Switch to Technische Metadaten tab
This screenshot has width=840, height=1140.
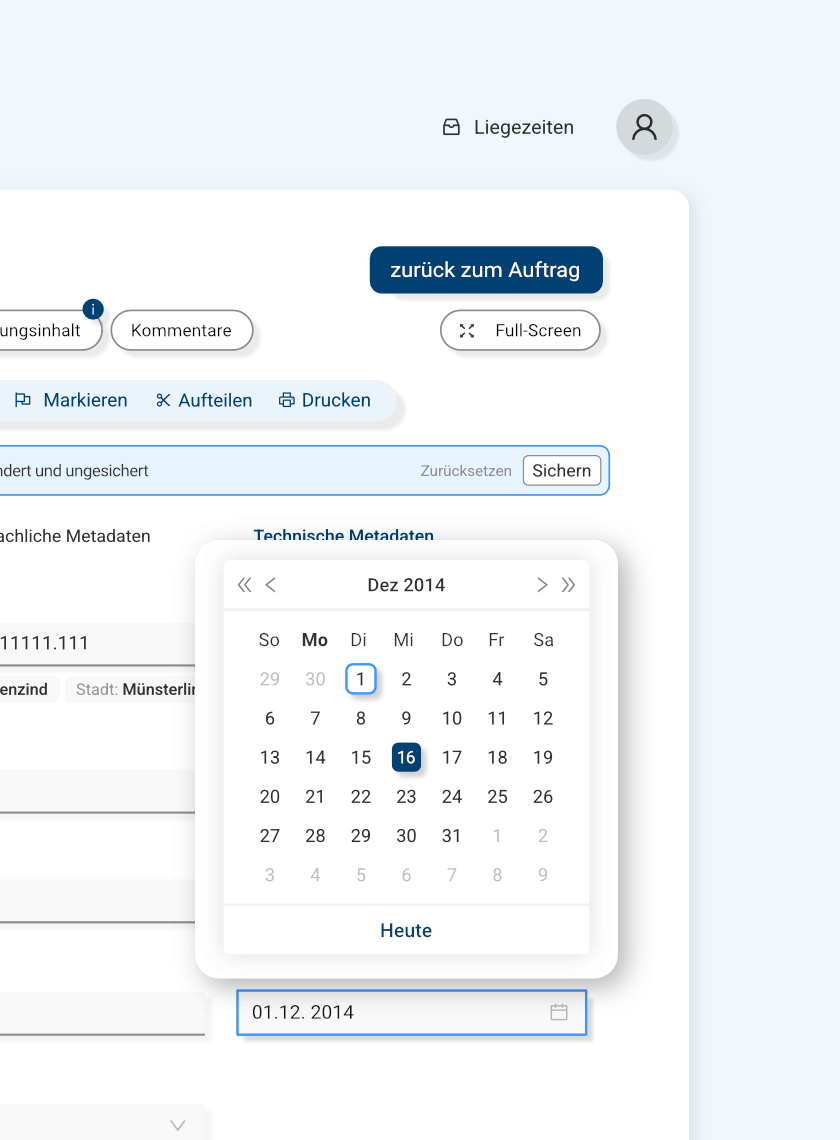(343, 534)
